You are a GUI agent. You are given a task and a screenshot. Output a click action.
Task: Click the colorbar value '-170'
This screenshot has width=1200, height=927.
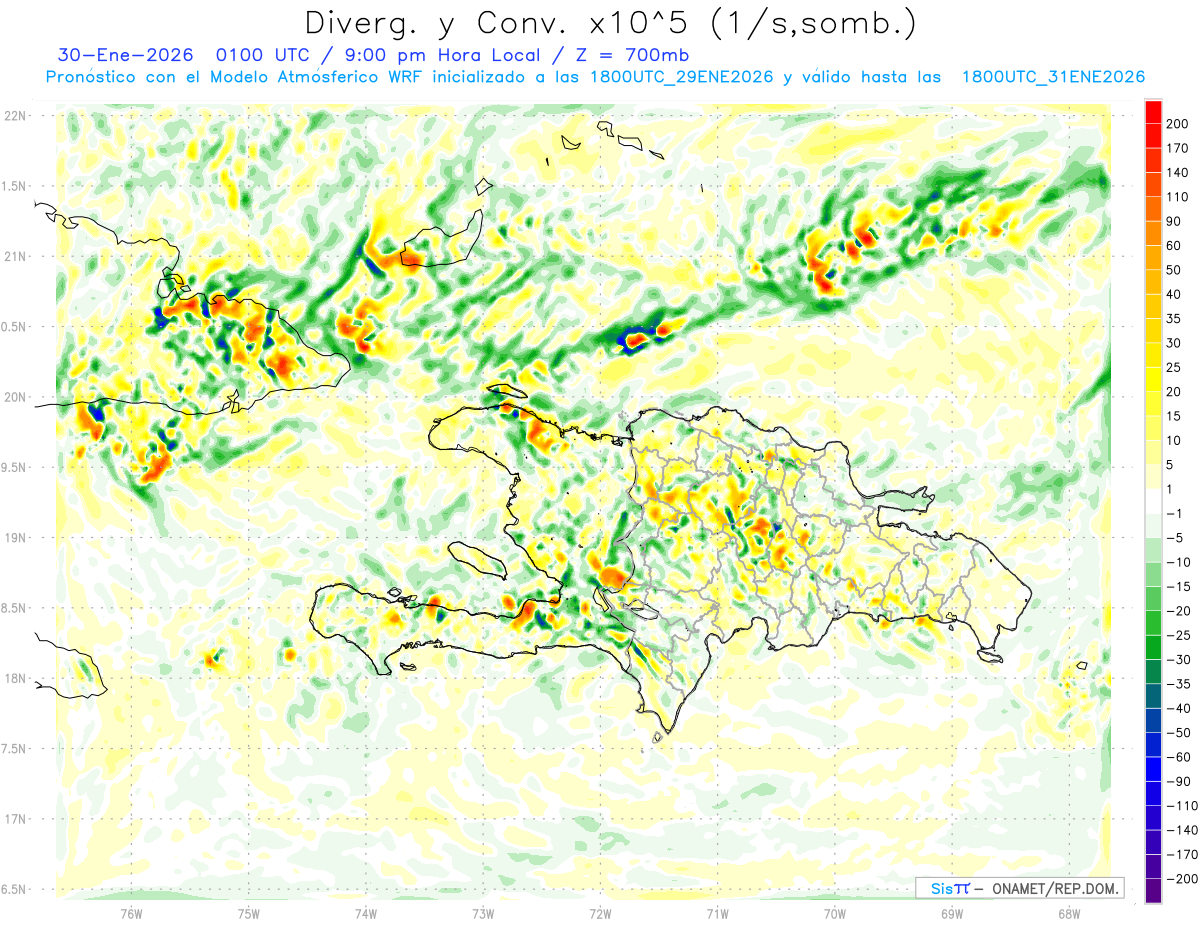tap(1181, 854)
